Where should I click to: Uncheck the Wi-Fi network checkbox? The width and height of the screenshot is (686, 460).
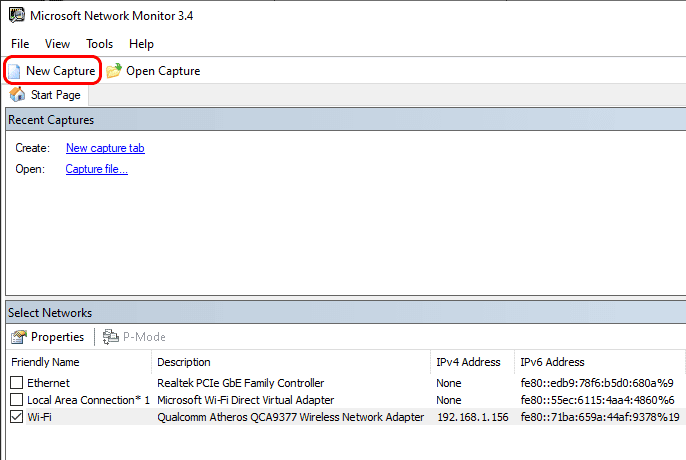pyautogui.click(x=16, y=417)
